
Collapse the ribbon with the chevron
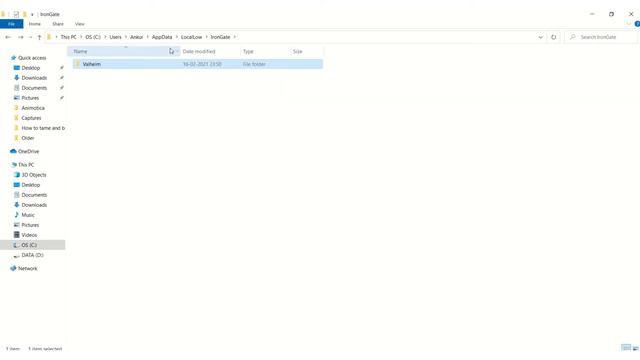tap(629, 24)
